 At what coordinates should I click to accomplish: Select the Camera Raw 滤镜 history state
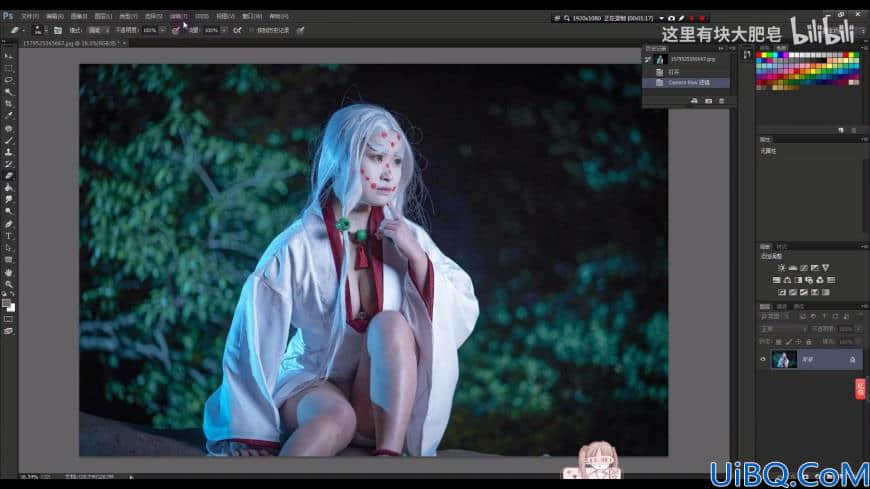[686, 83]
